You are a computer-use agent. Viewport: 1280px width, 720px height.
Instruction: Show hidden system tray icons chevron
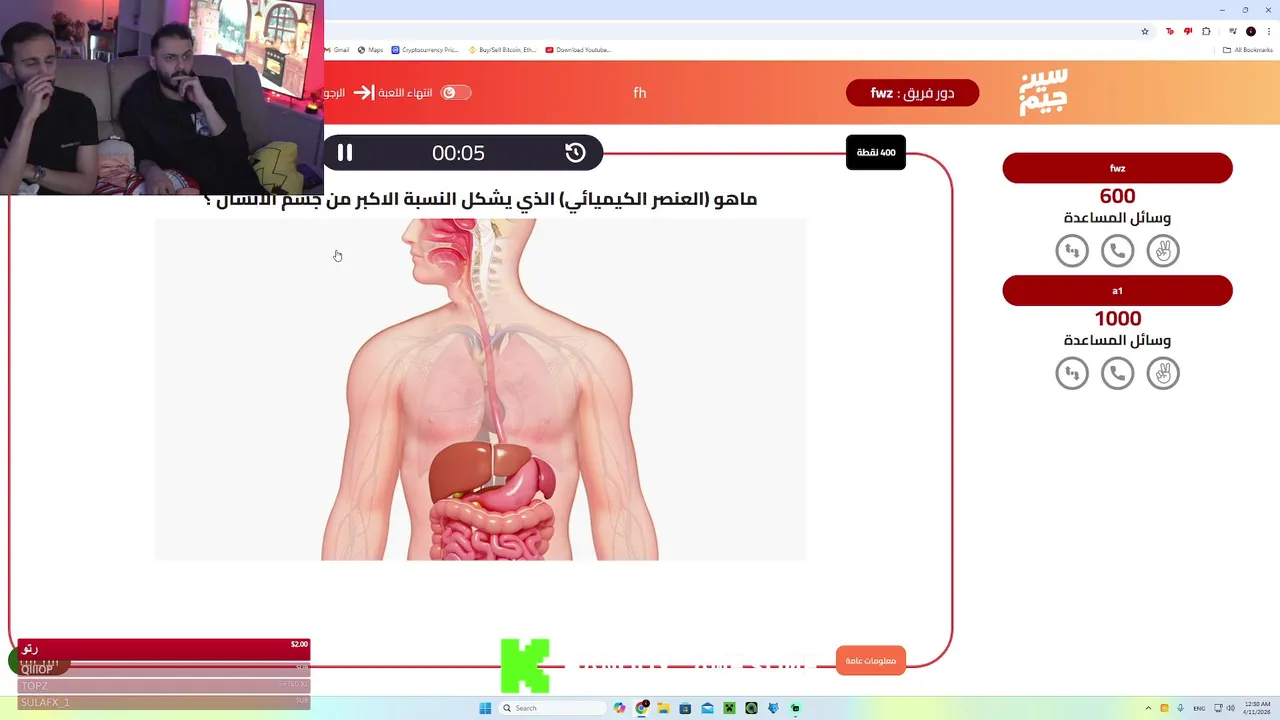[x=1148, y=708]
